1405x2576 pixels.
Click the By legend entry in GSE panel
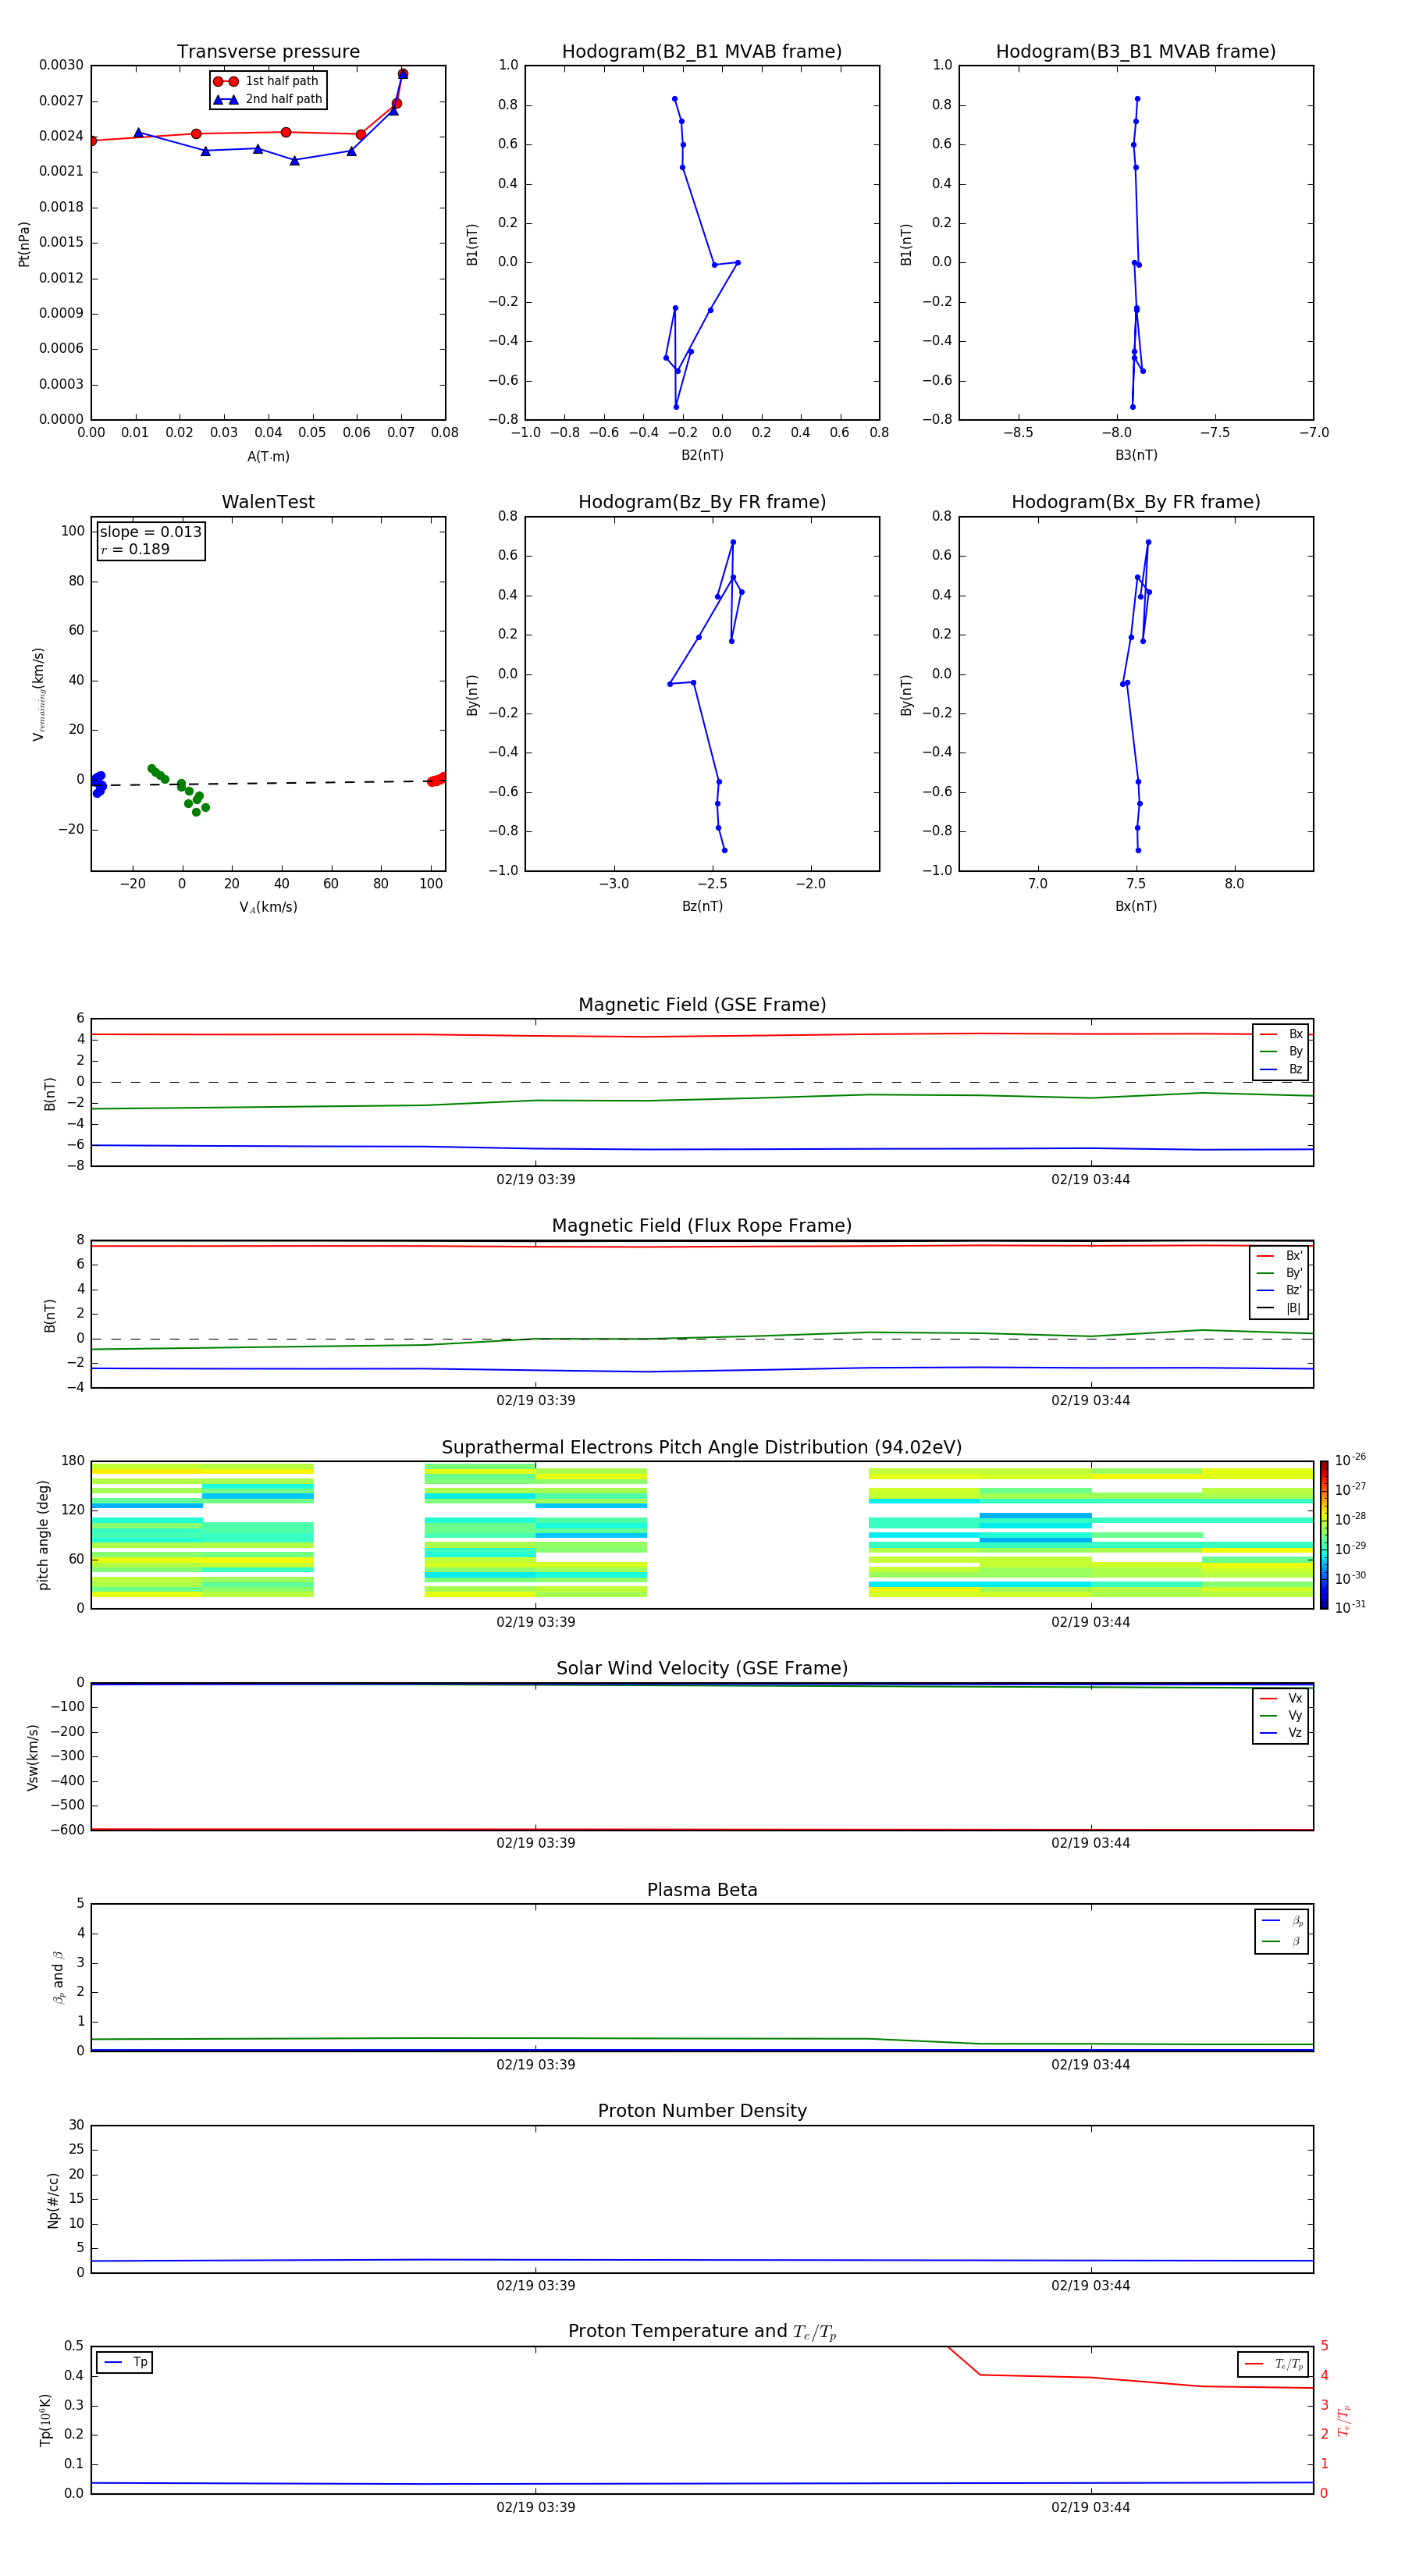(x=1281, y=1051)
